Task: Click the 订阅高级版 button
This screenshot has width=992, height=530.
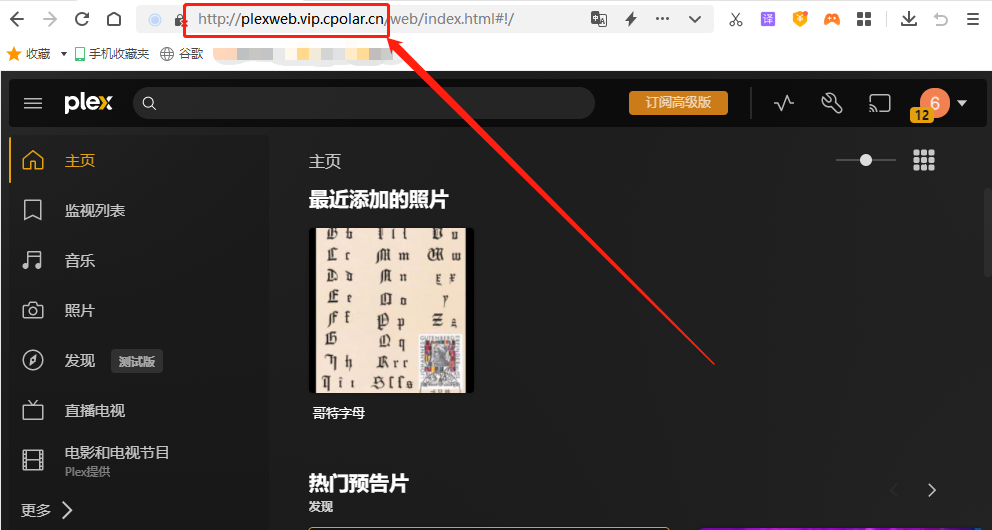Action: pyautogui.click(x=678, y=102)
